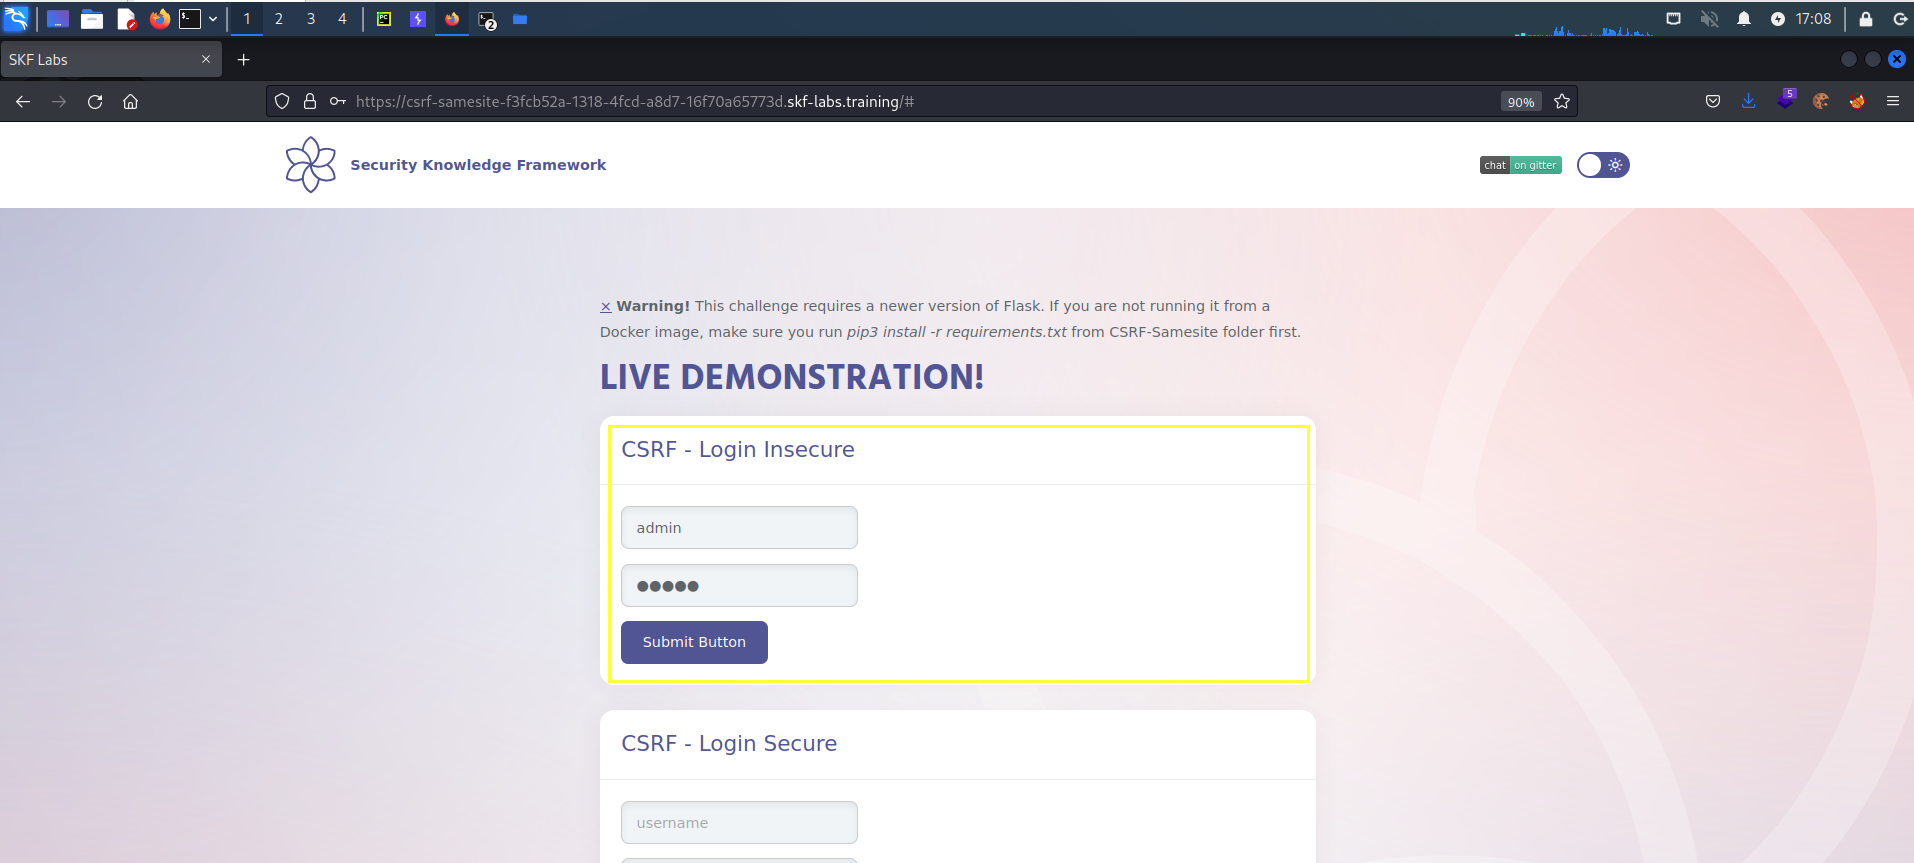The image size is (1914, 863).
Task: Select the SKF Labs browser tab
Action: [x=110, y=60]
